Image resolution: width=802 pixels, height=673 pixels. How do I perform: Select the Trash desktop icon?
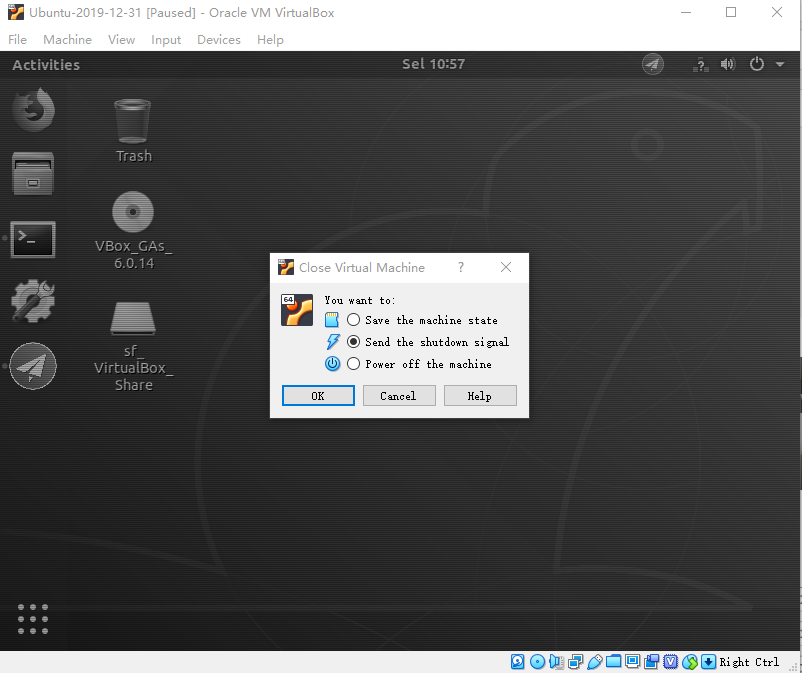133,130
